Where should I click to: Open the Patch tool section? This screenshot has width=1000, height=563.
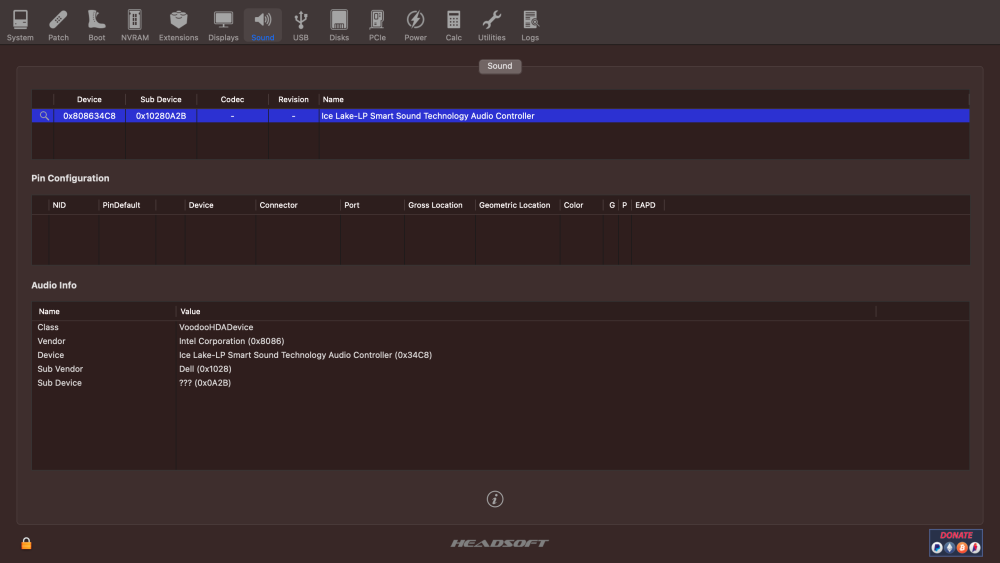point(58,26)
